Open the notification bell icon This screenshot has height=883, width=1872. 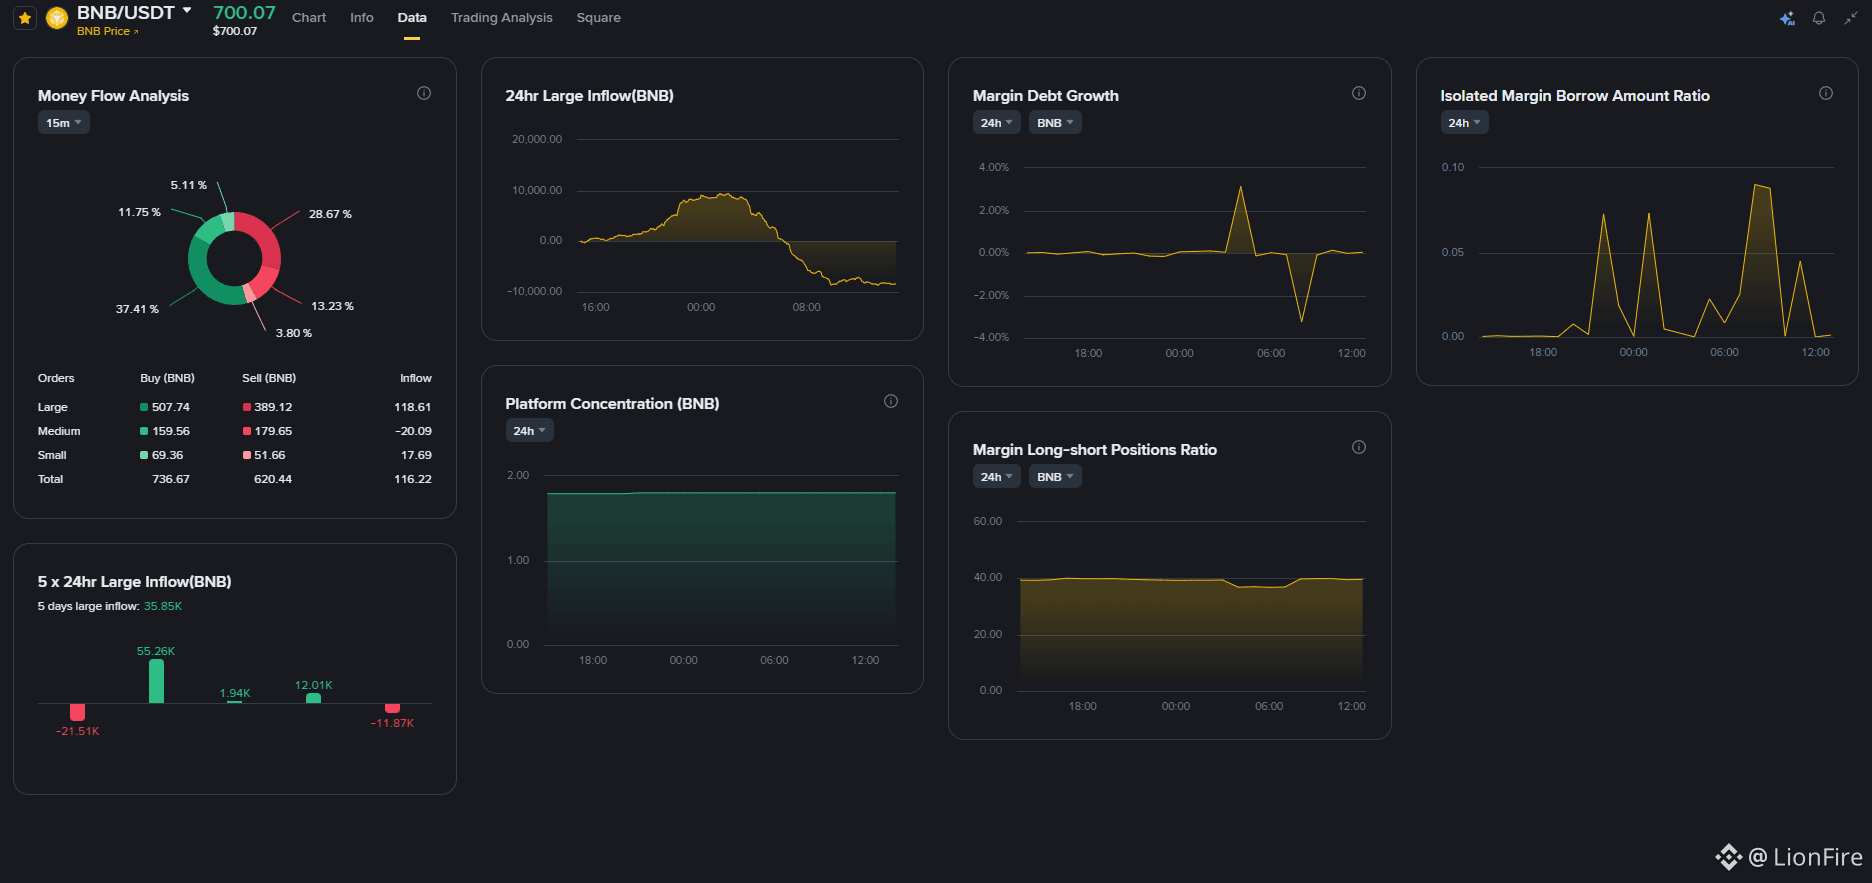1819,18
